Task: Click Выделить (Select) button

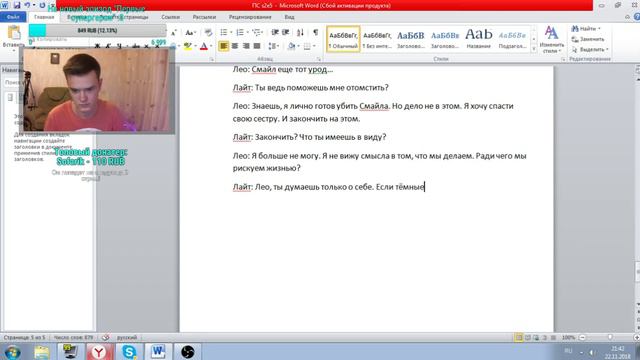Action: click(590, 49)
